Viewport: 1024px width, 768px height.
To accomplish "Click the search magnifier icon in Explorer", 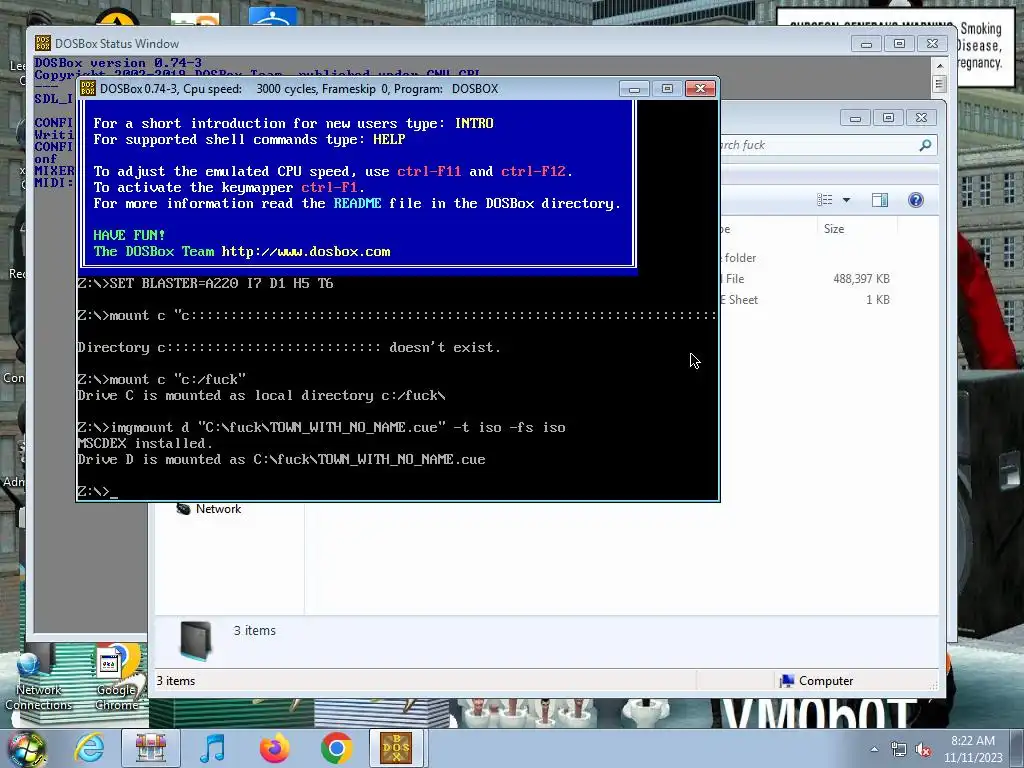I will [x=925, y=145].
